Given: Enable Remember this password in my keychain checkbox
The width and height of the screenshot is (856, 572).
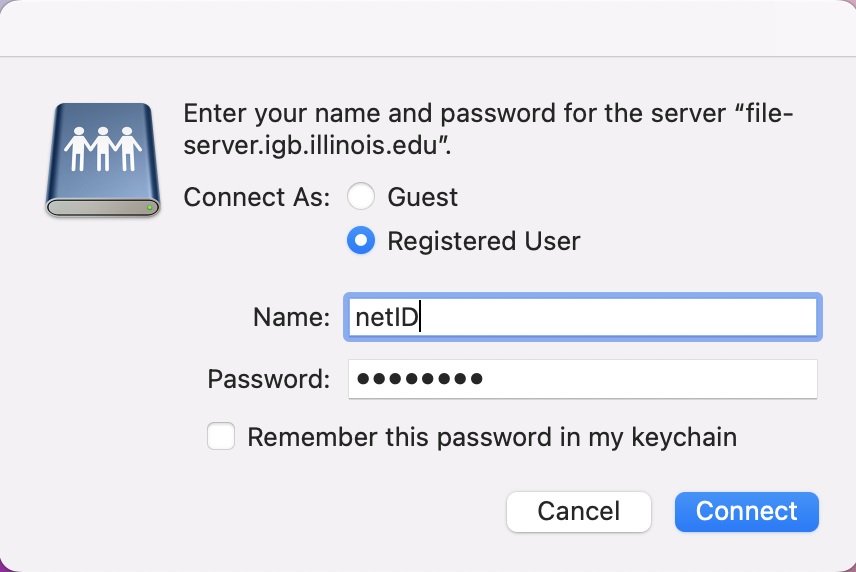Looking at the screenshot, I should (221, 437).
